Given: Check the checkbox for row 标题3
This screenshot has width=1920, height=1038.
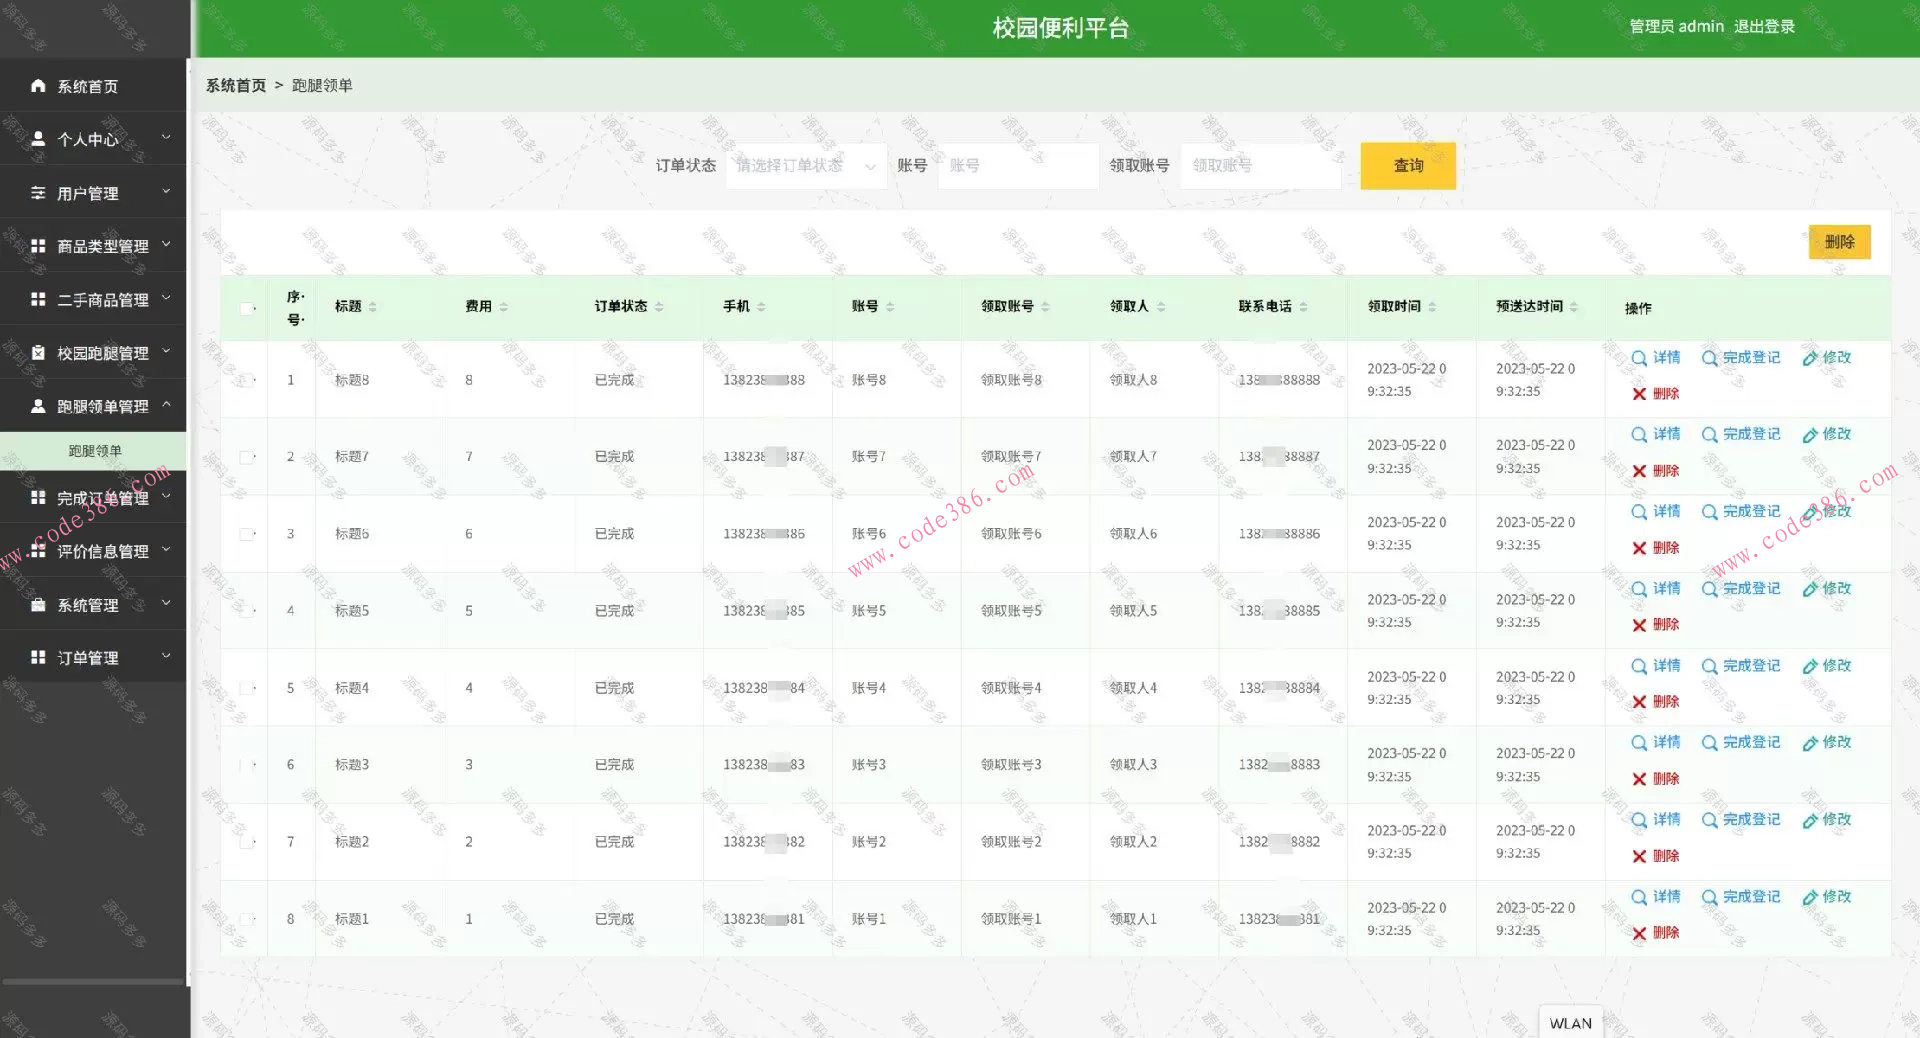Looking at the screenshot, I should (247, 765).
